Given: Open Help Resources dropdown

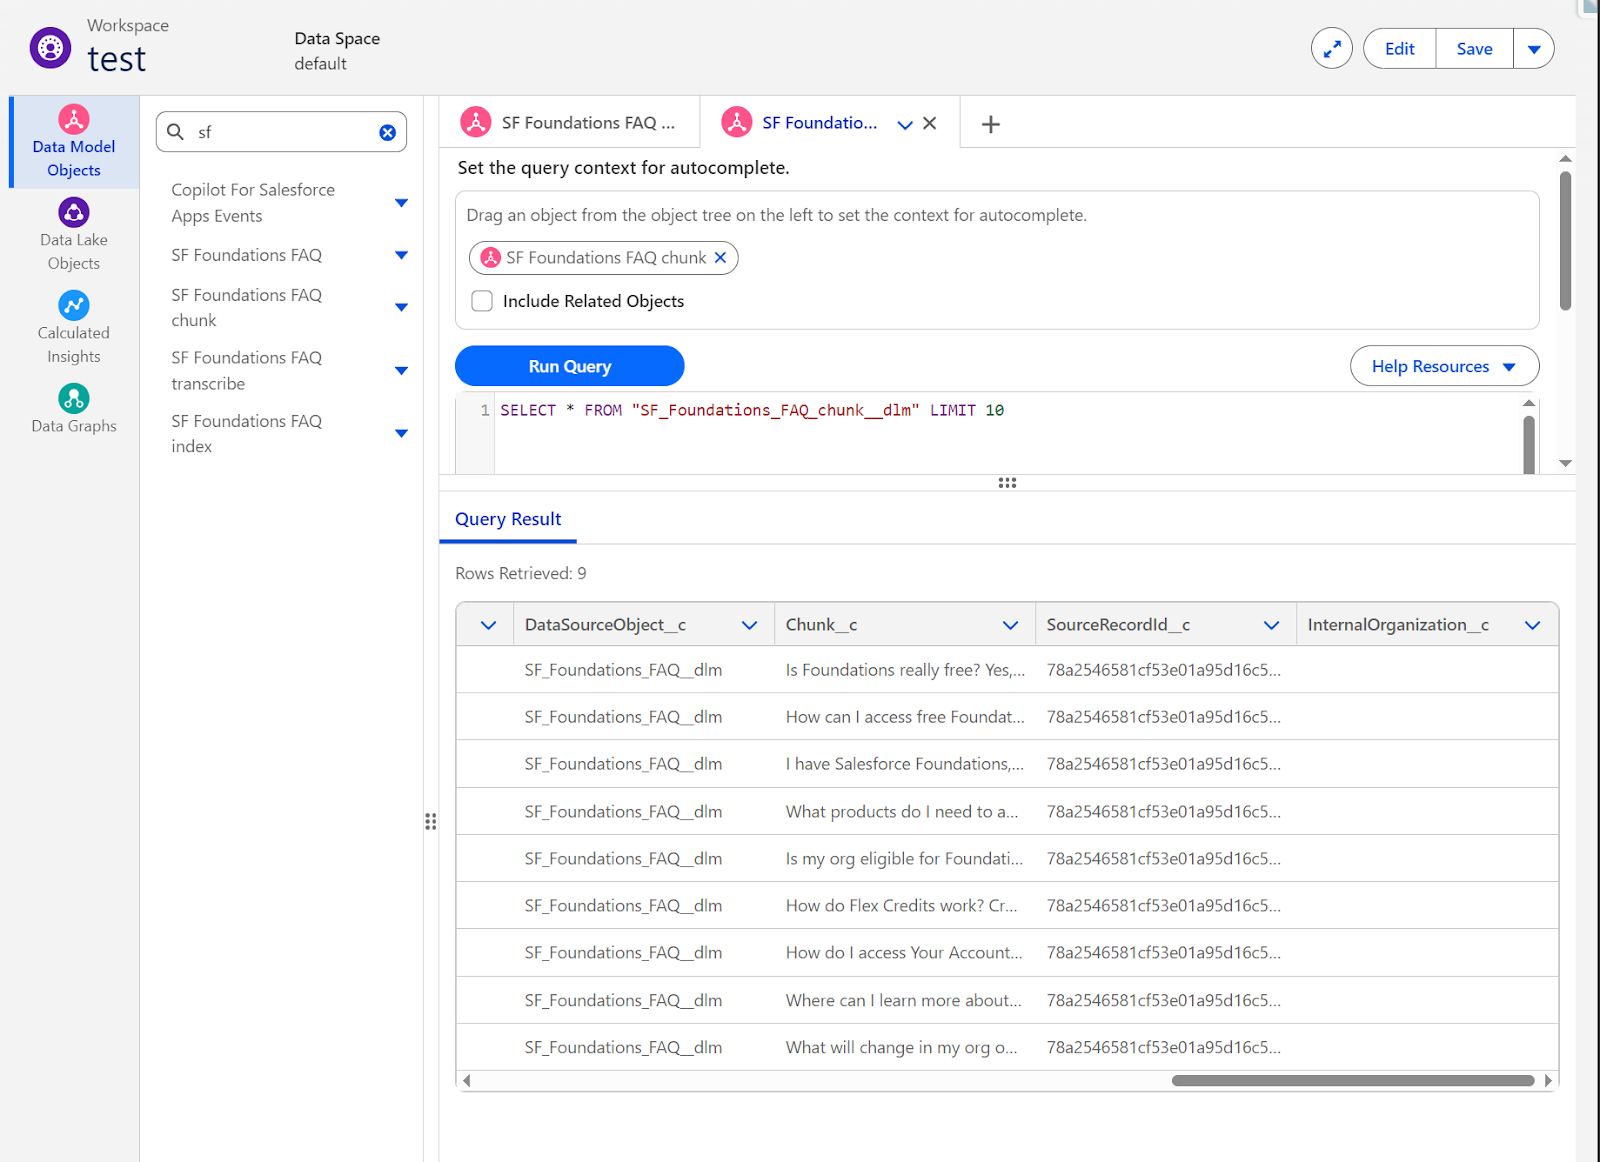Looking at the screenshot, I should click(1443, 366).
